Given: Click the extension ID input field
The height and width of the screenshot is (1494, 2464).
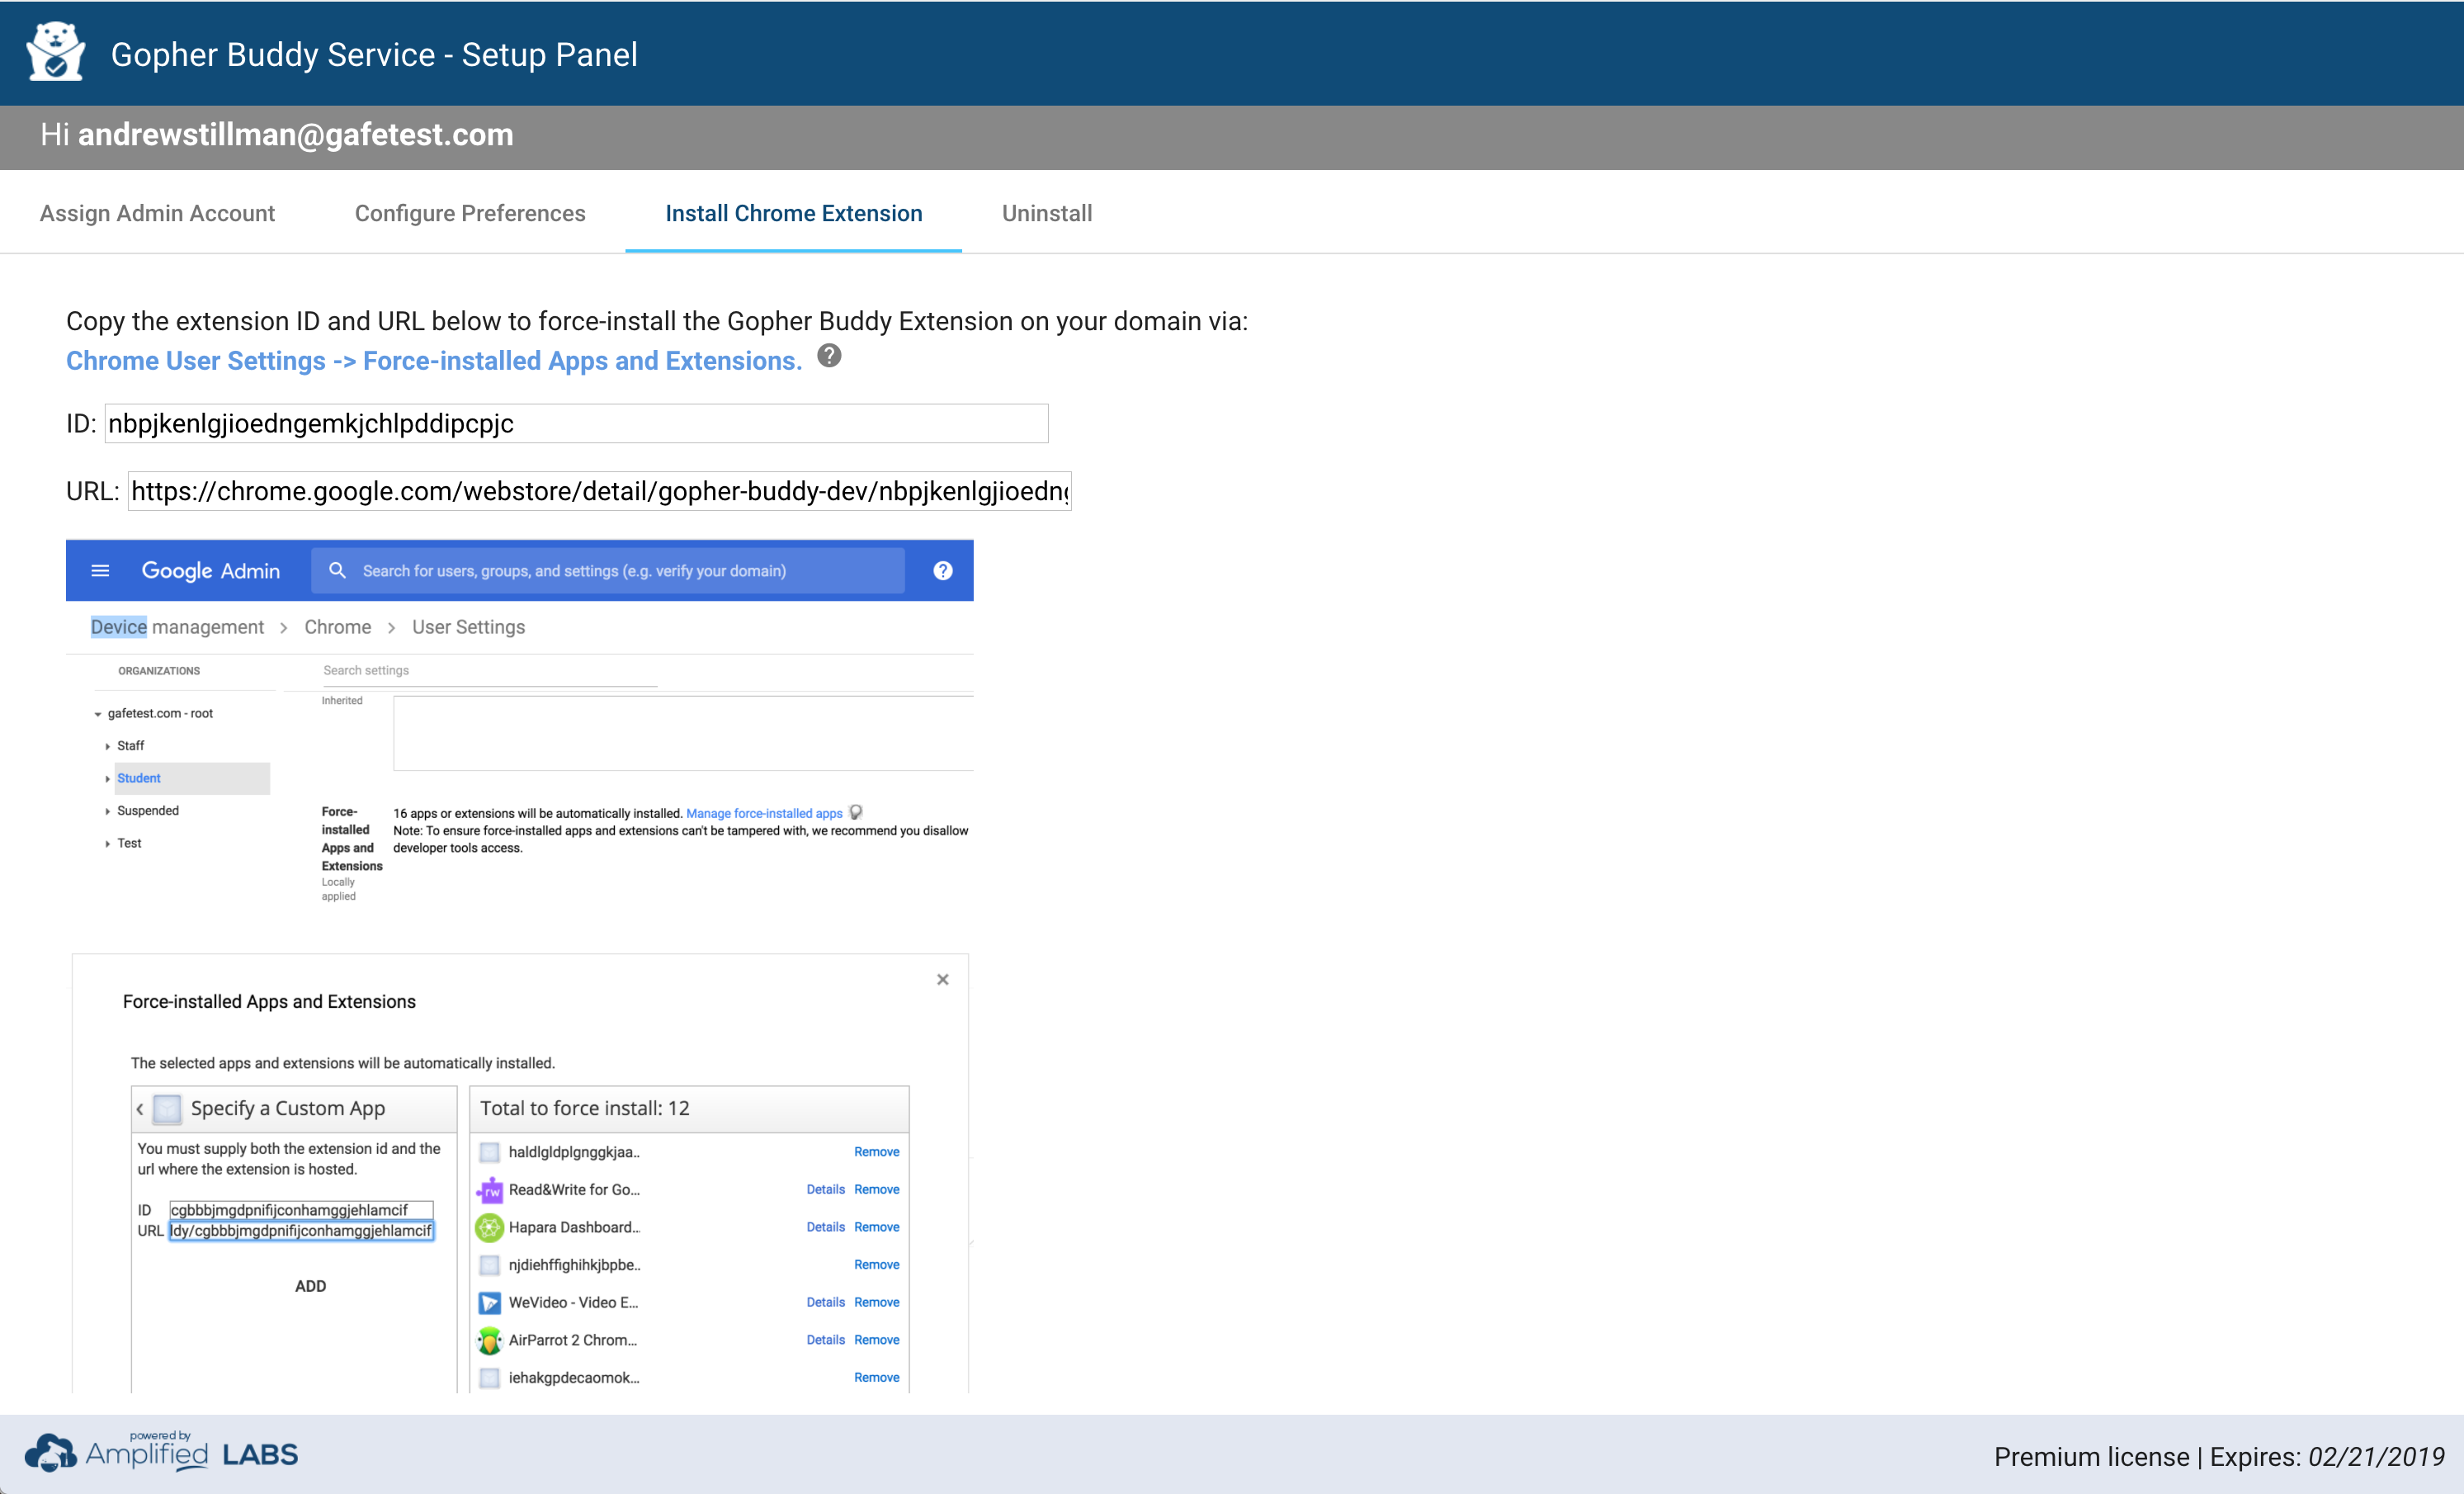Looking at the screenshot, I should coord(576,424).
